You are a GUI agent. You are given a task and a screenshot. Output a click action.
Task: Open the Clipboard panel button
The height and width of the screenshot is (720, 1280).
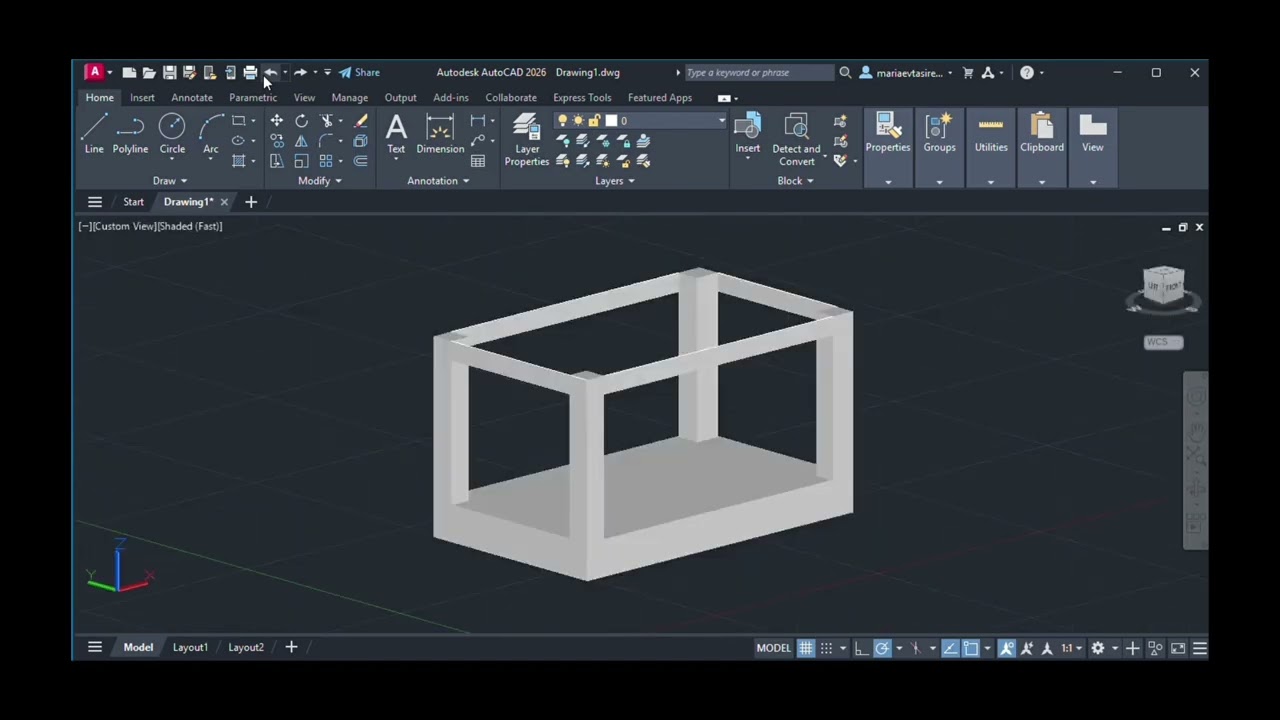point(1042,148)
